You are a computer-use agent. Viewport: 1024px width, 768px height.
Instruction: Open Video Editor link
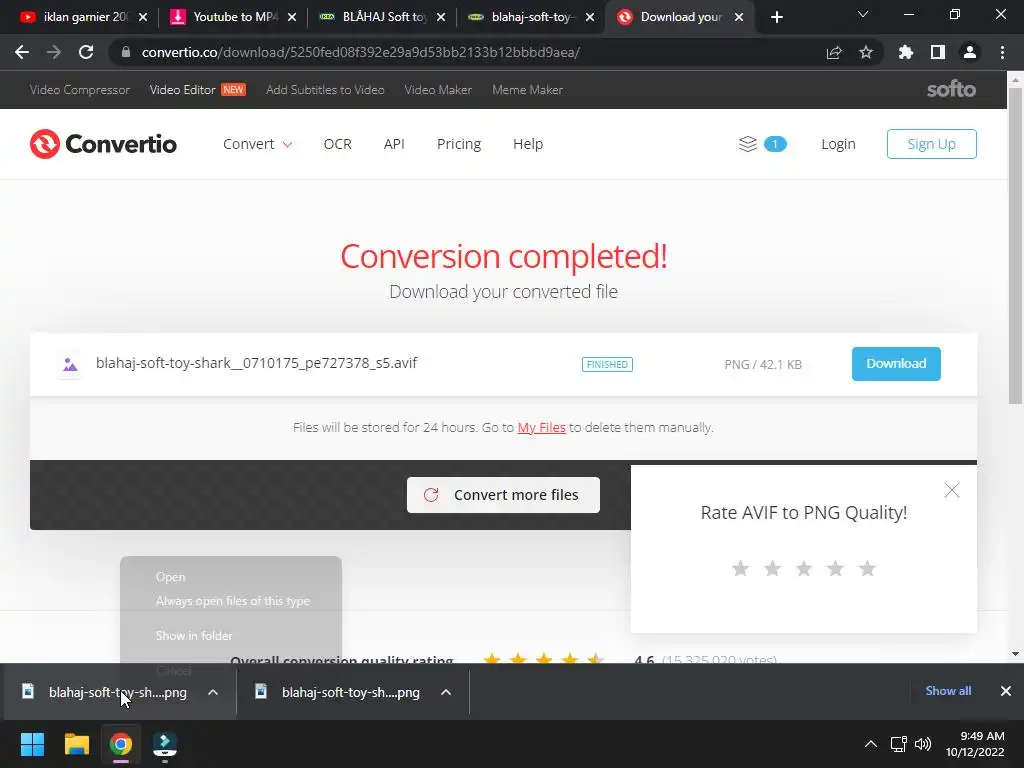[x=182, y=90]
